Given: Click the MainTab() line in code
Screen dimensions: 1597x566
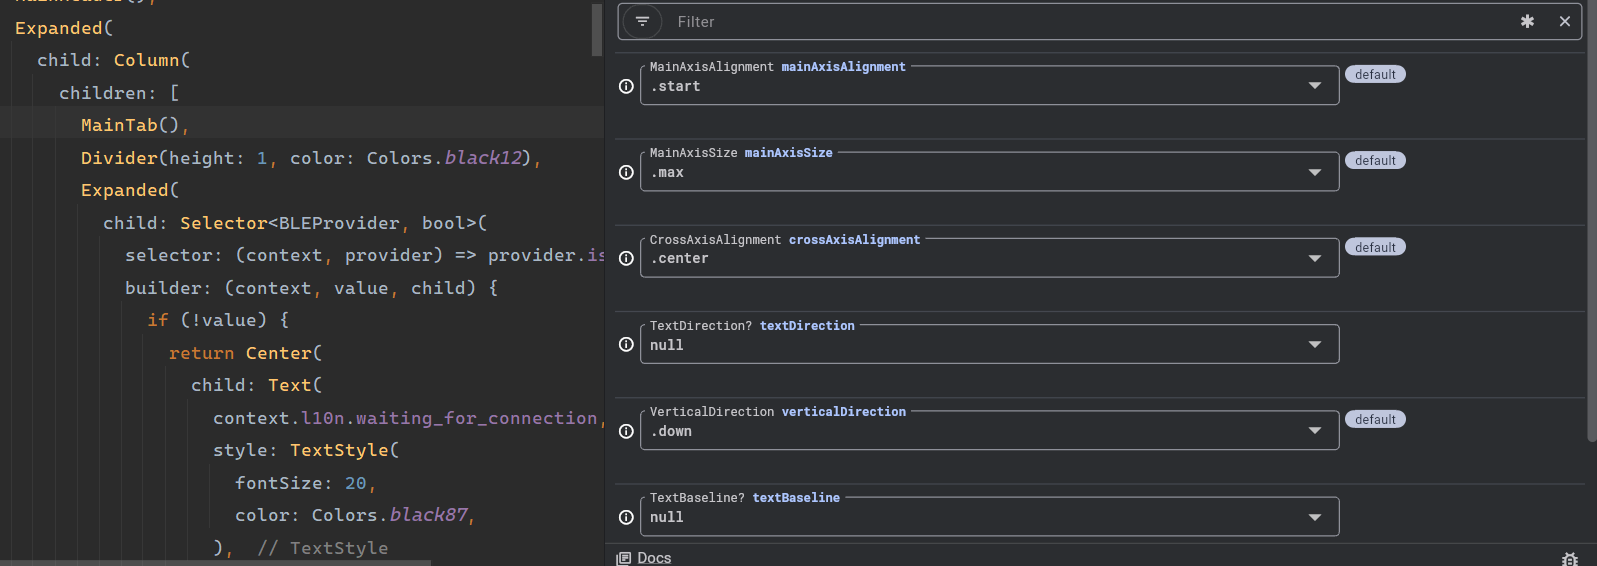Looking at the screenshot, I should coord(135,125).
